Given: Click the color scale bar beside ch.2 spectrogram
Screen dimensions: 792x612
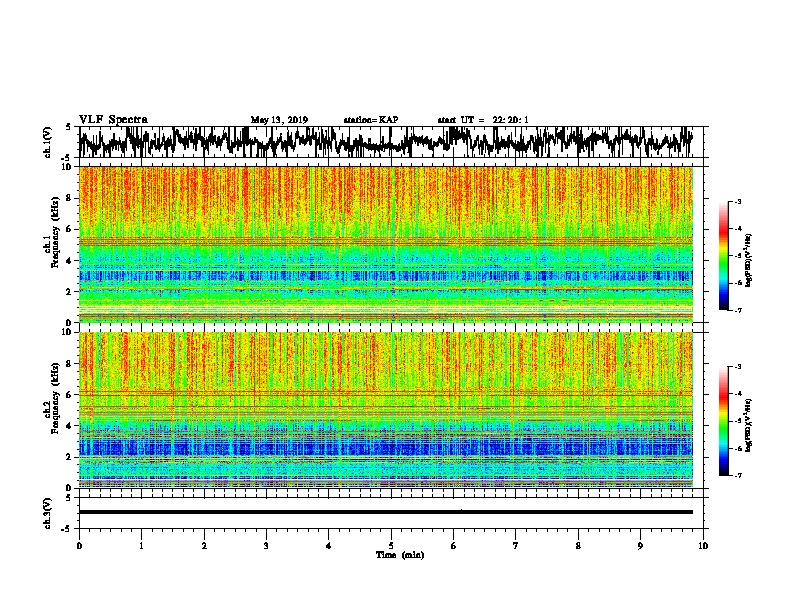Looking at the screenshot, I should click(x=723, y=421).
